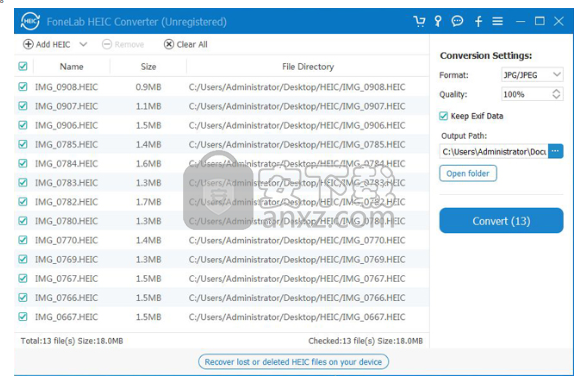Screen dimensions: 582x384
Task: Click Conversion Settings heading
Action: click(486, 56)
